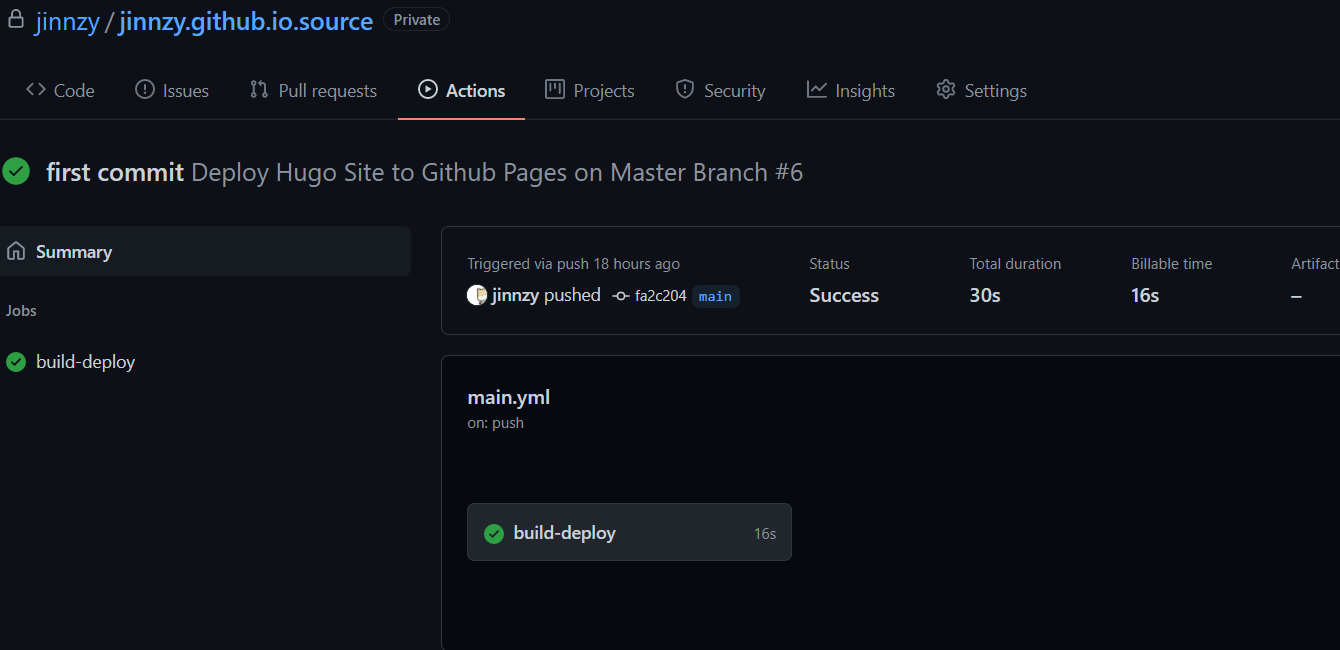Click the main branch label
Viewport: 1340px width, 650px height.
[x=715, y=296]
